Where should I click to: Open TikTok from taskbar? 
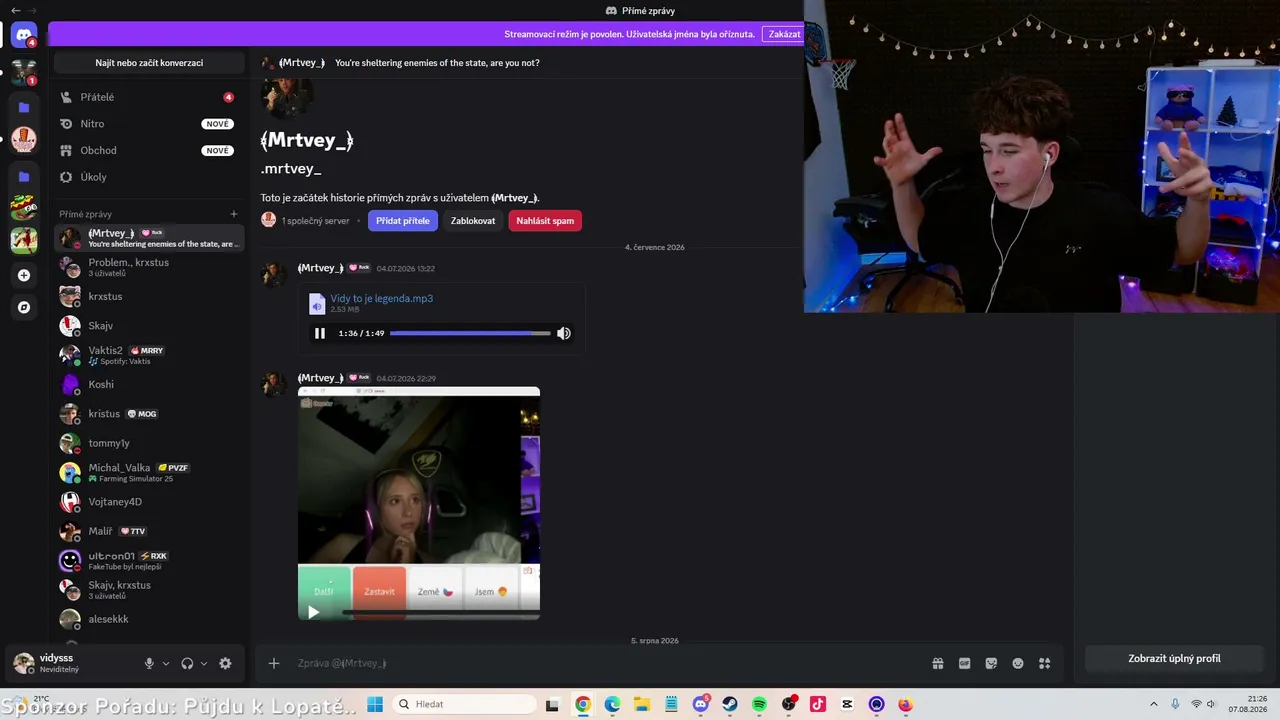(818, 704)
